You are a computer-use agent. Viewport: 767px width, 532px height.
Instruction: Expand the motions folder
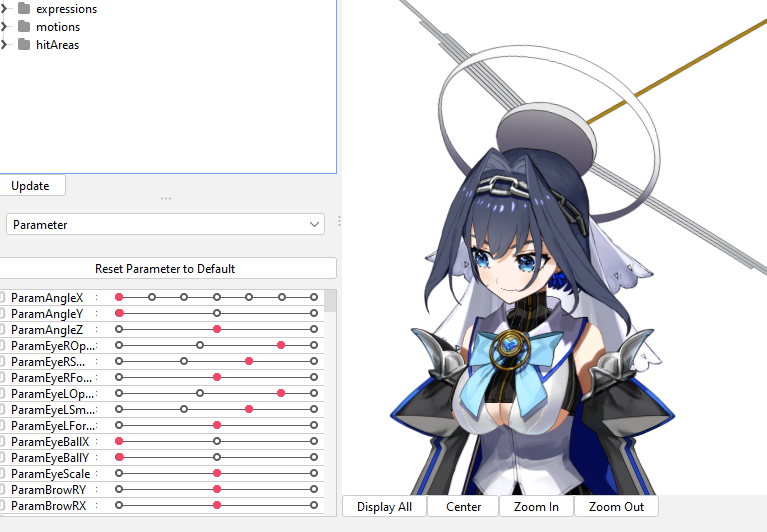[4, 26]
